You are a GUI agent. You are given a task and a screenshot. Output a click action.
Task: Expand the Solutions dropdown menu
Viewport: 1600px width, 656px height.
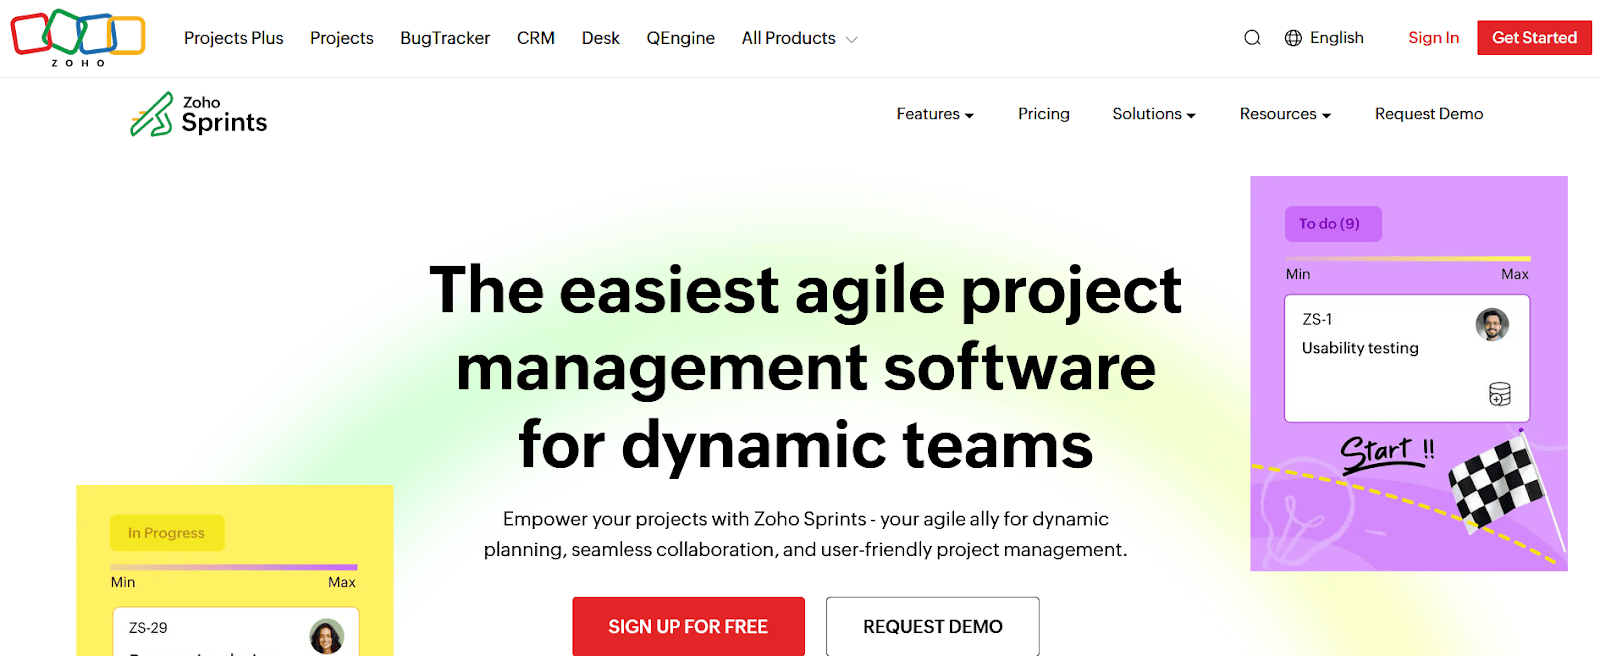(x=1153, y=114)
